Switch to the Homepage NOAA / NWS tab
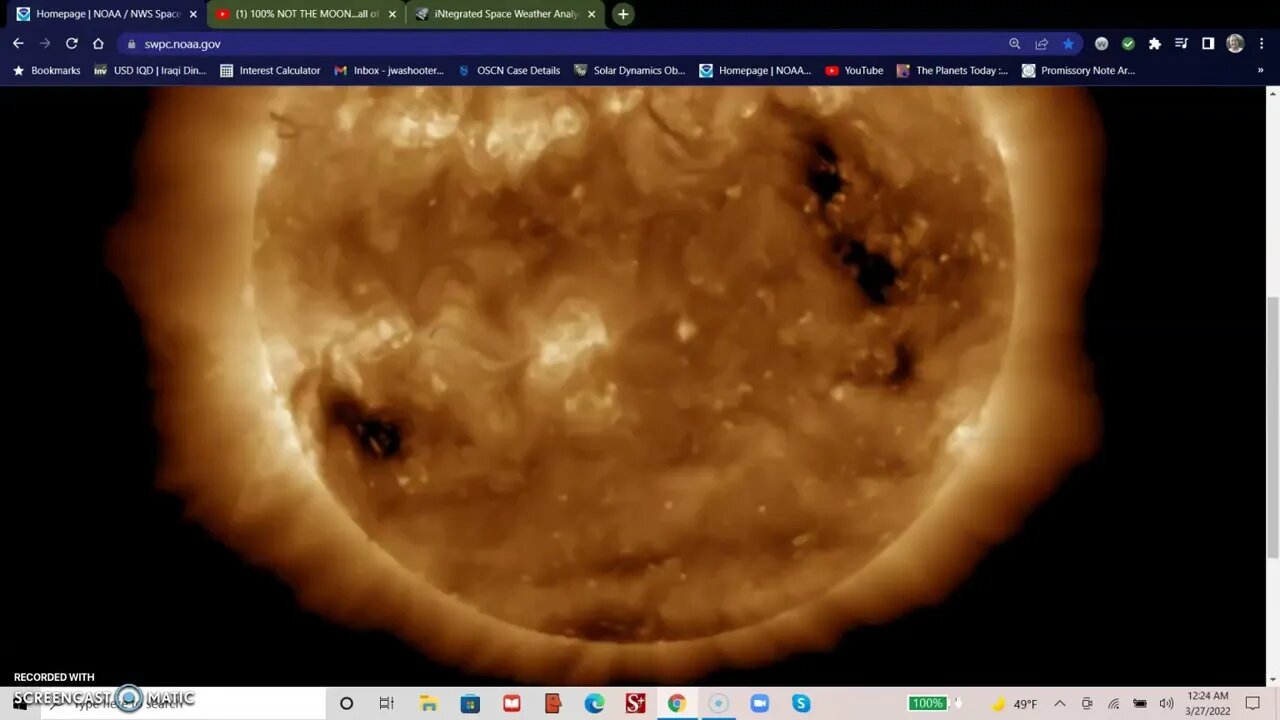The image size is (1280, 720). tap(108, 14)
